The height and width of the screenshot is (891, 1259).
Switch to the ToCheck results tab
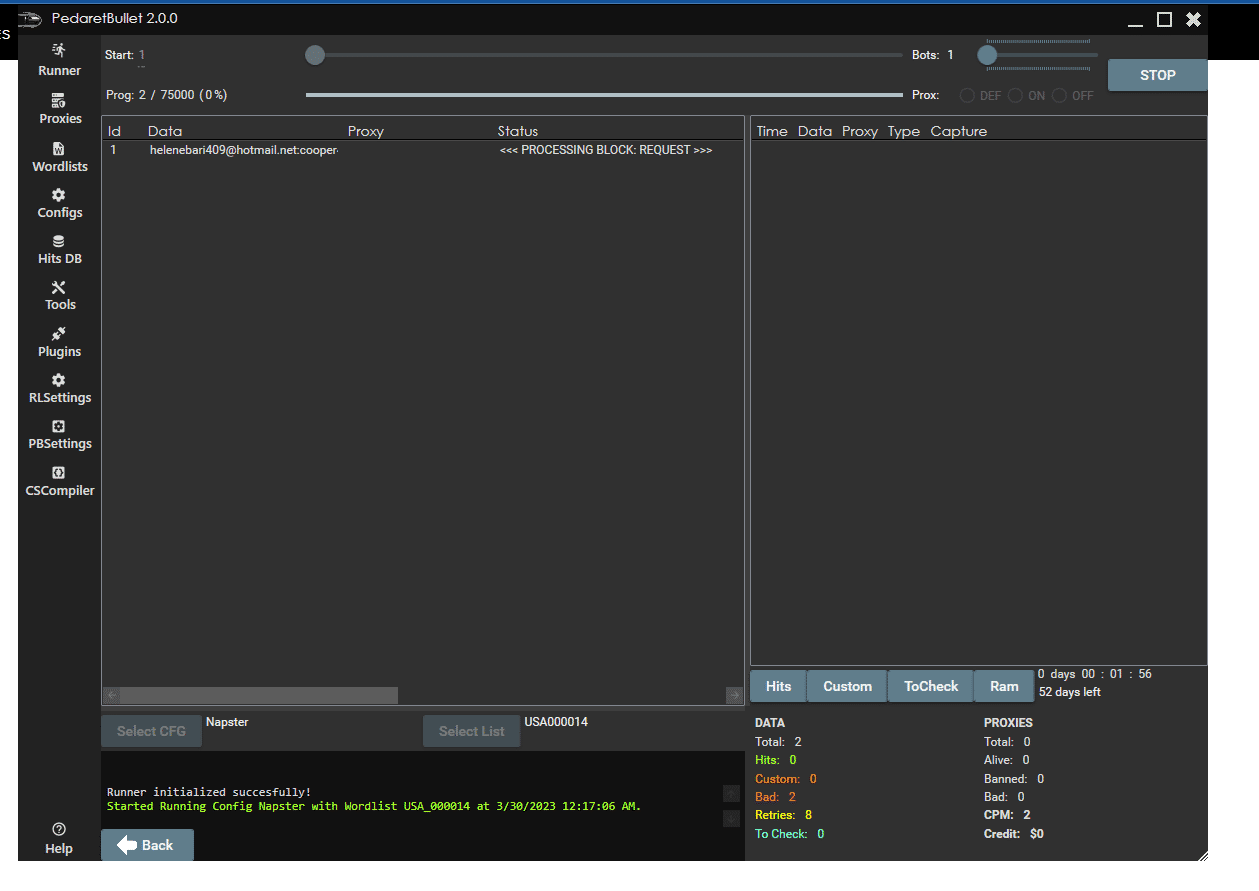point(930,686)
